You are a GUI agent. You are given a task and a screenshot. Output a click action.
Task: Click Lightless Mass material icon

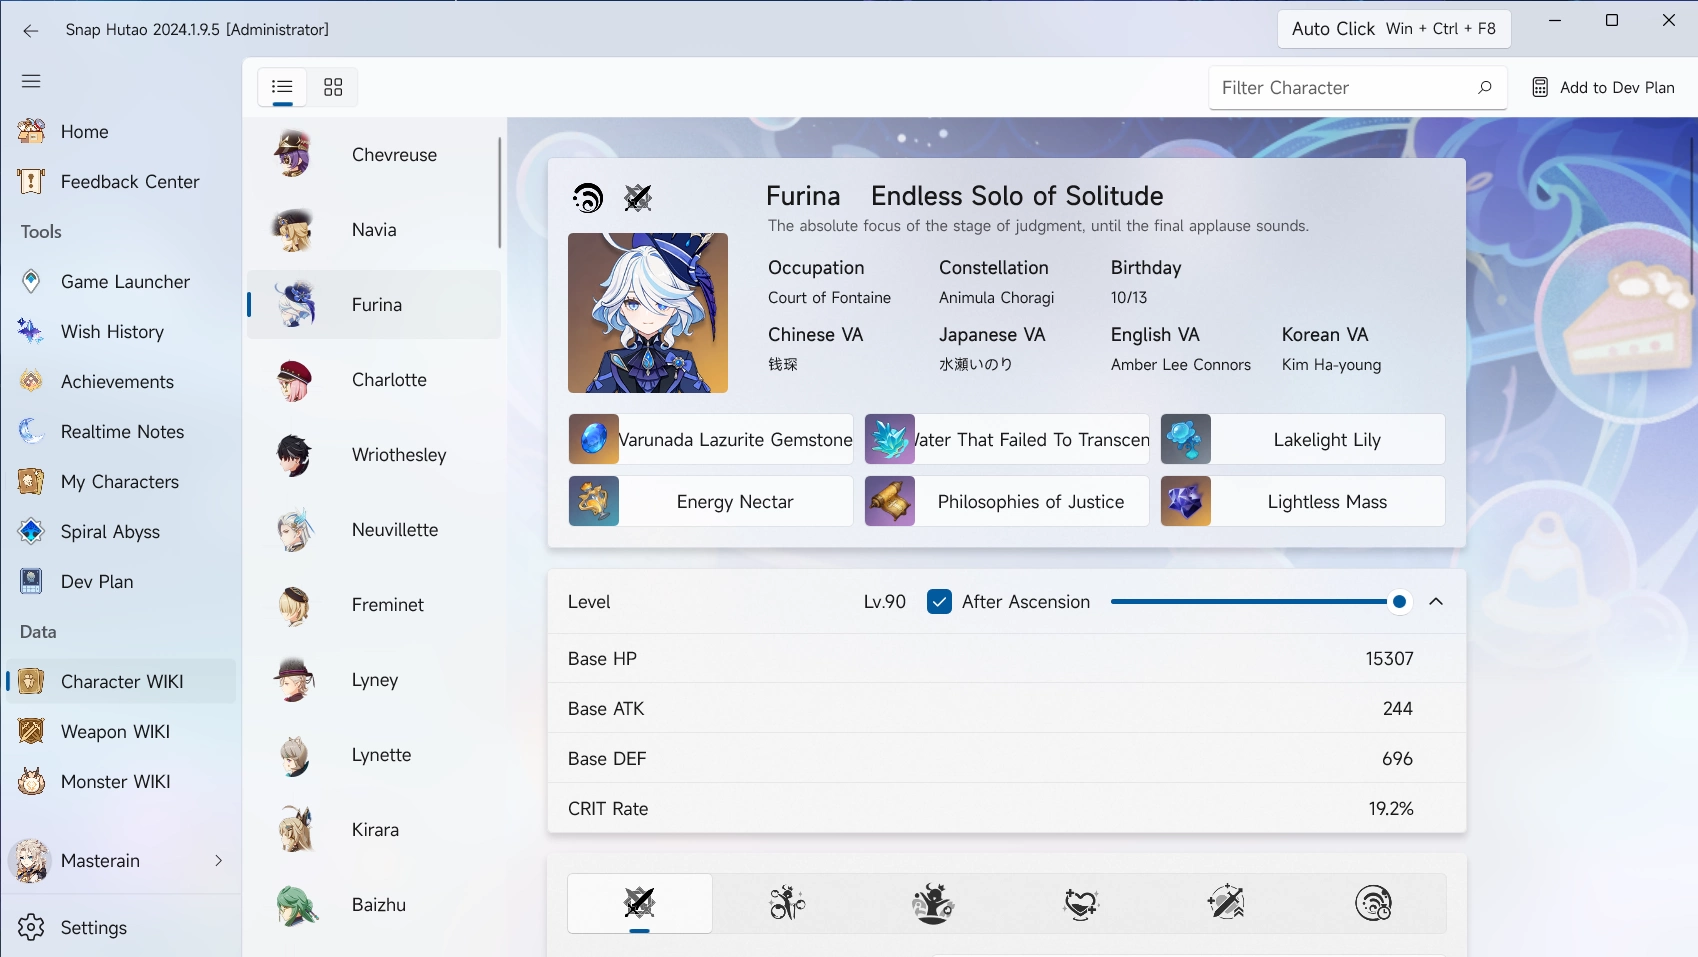click(1186, 501)
